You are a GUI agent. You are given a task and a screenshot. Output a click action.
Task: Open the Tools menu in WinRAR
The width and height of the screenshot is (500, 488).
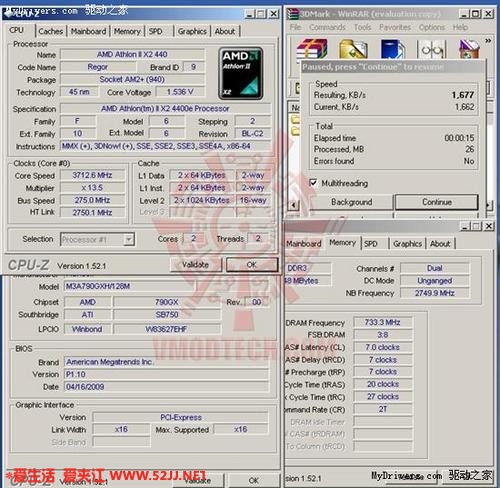(363, 27)
